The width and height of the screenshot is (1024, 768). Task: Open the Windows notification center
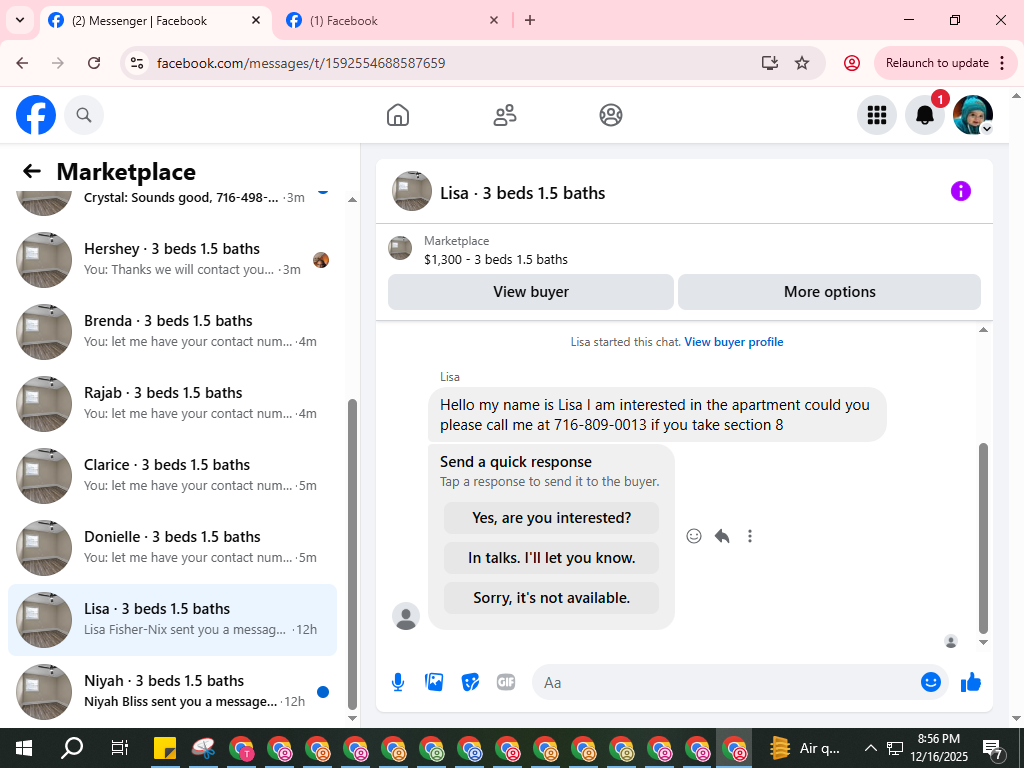(993, 749)
